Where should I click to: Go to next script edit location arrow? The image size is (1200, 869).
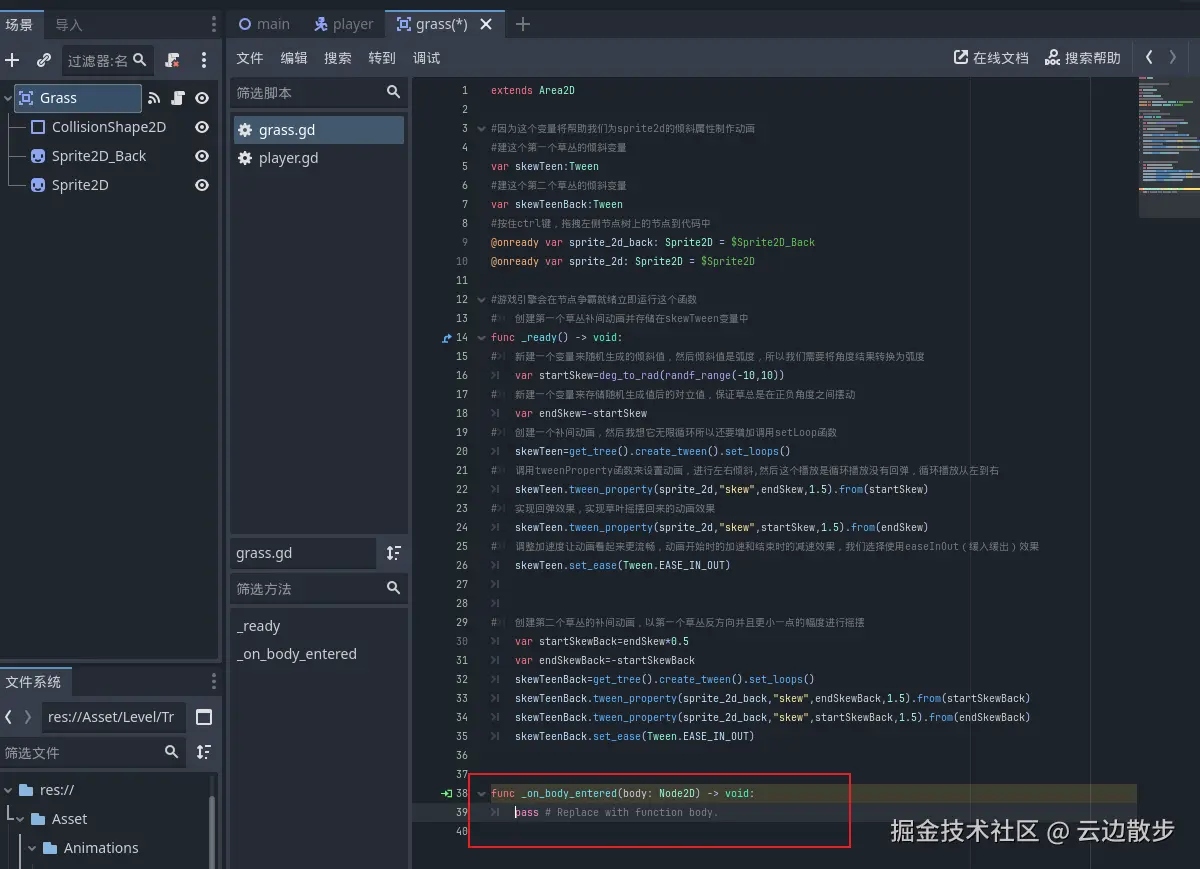tap(1174, 57)
